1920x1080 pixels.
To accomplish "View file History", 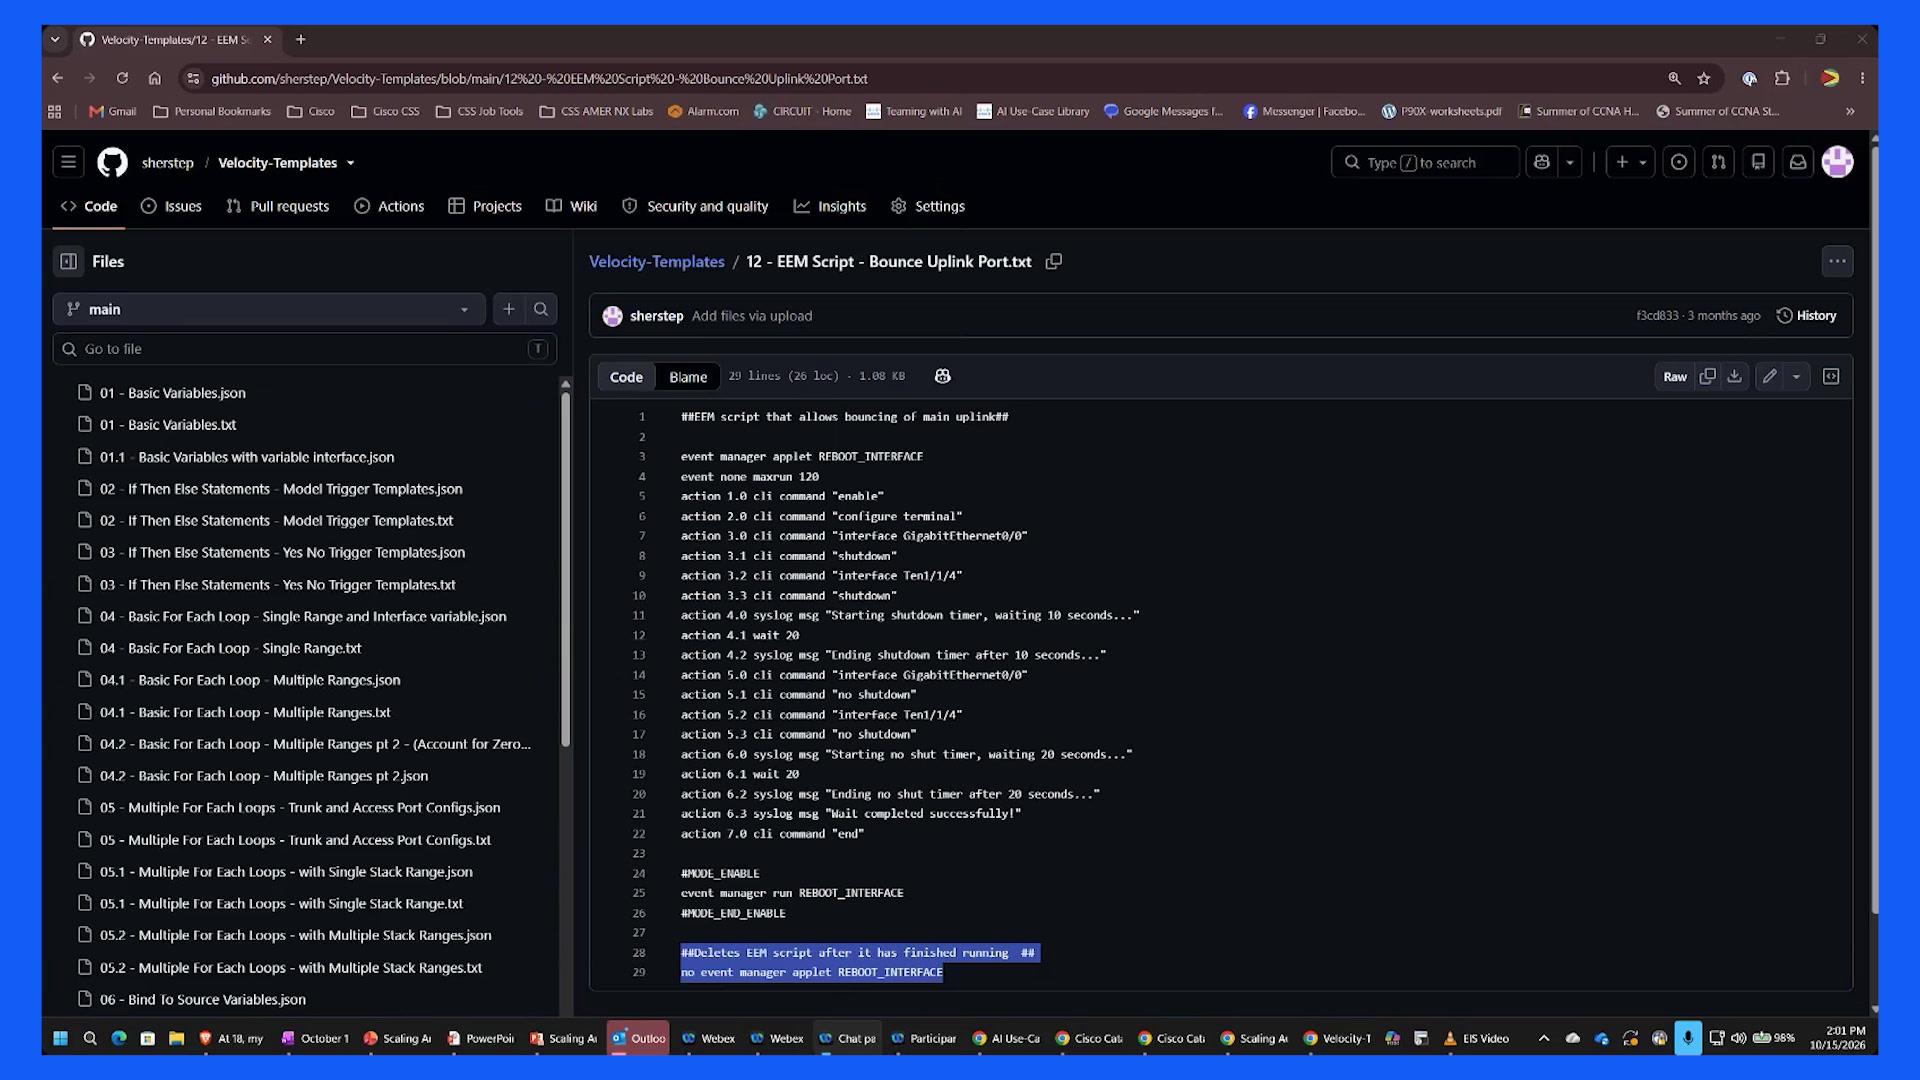I will click(x=1806, y=315).
